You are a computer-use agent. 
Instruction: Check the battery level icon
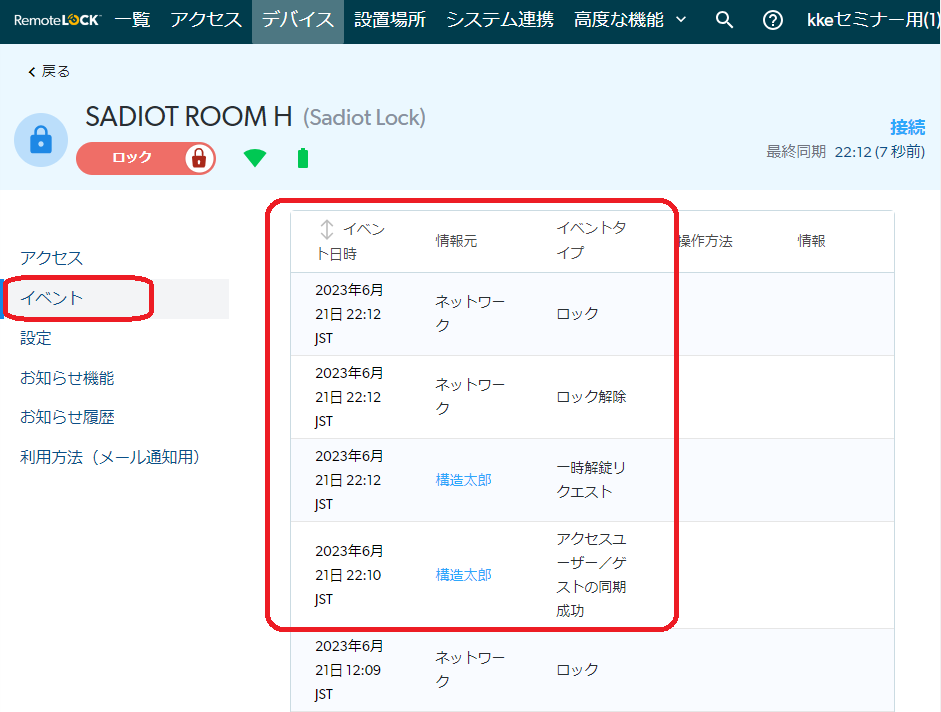302,158
